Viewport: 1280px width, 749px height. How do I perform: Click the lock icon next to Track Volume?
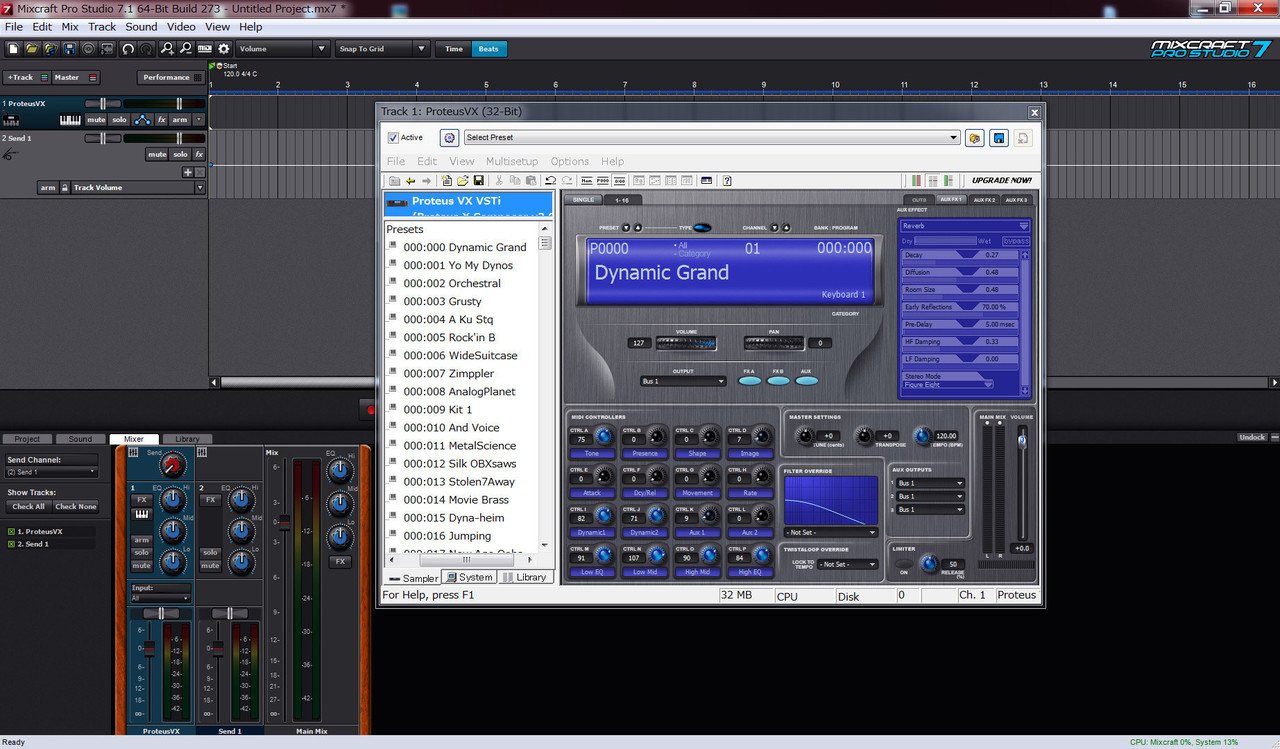pyautogui.click(x=65, y=188)
